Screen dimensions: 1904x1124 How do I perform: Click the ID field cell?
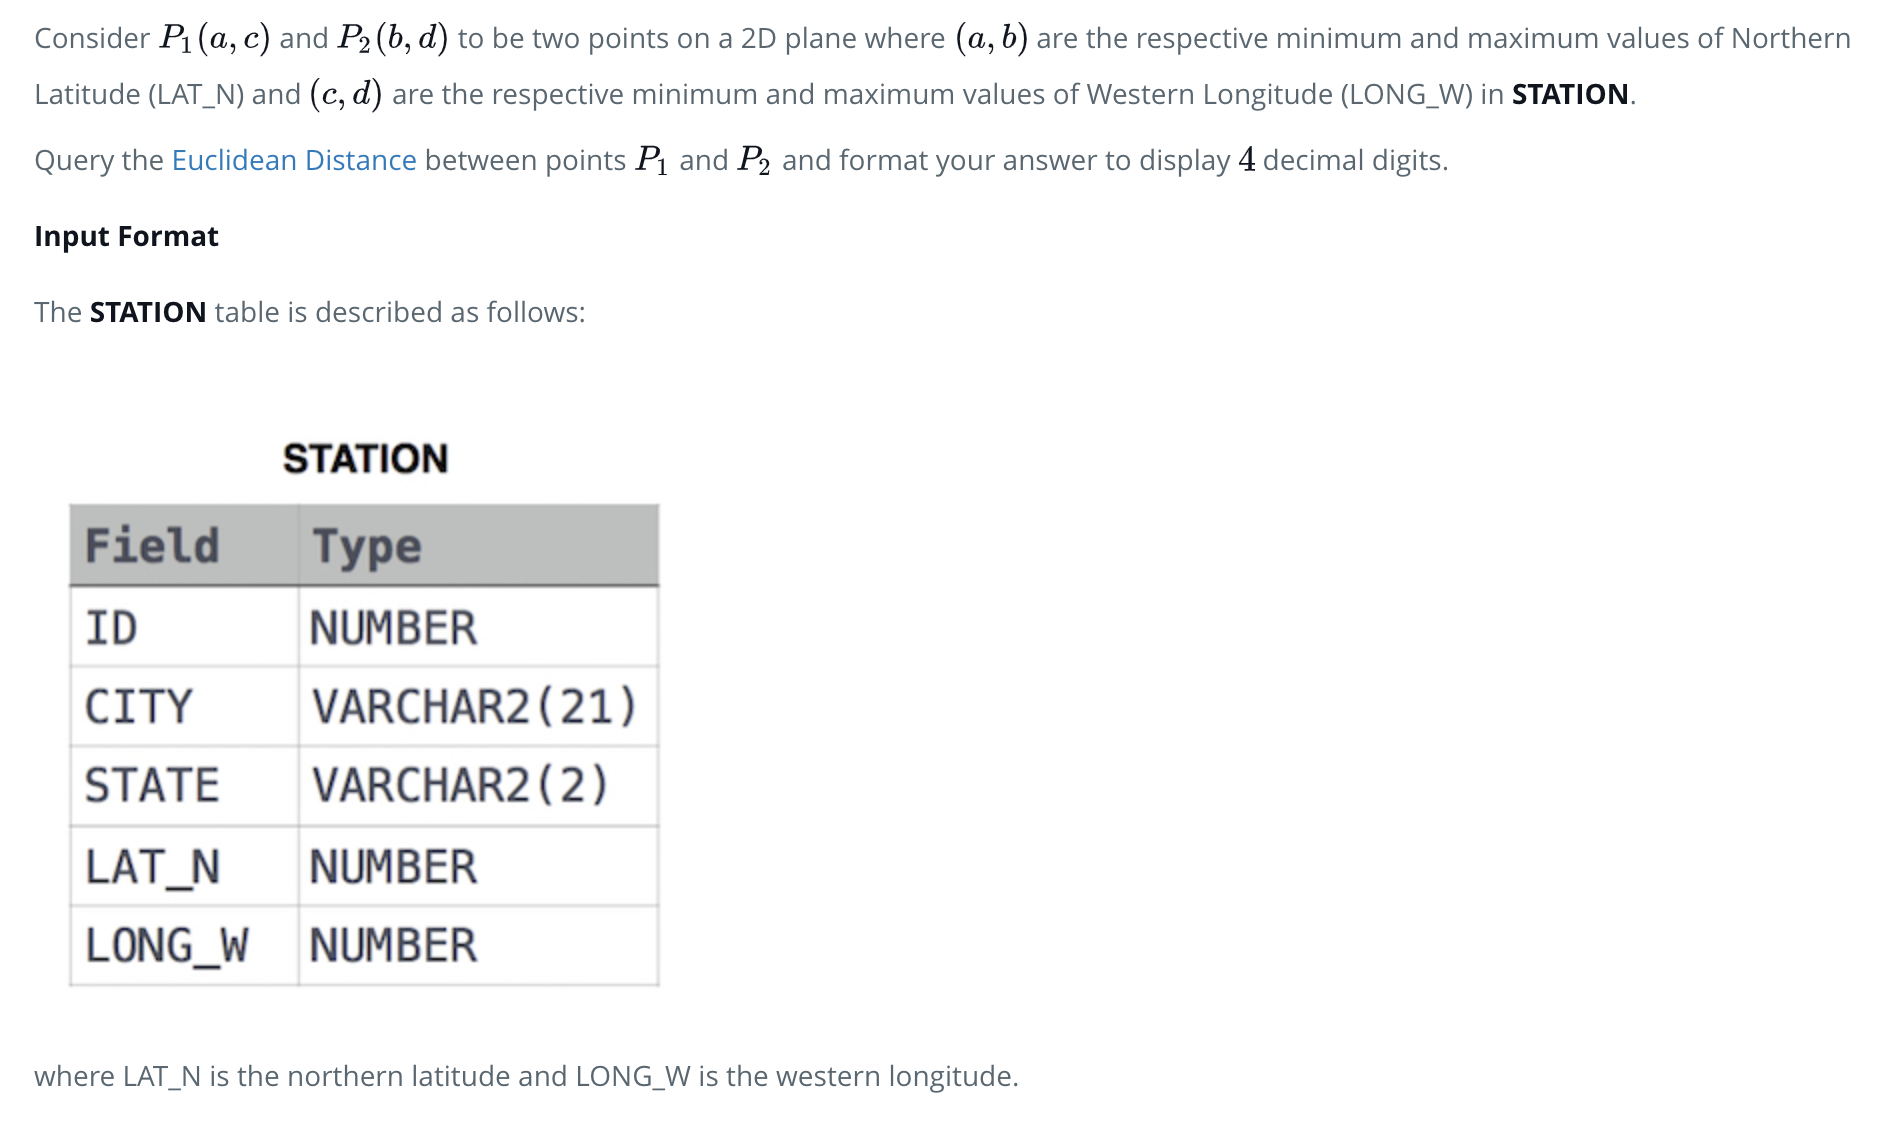point(184,627)
